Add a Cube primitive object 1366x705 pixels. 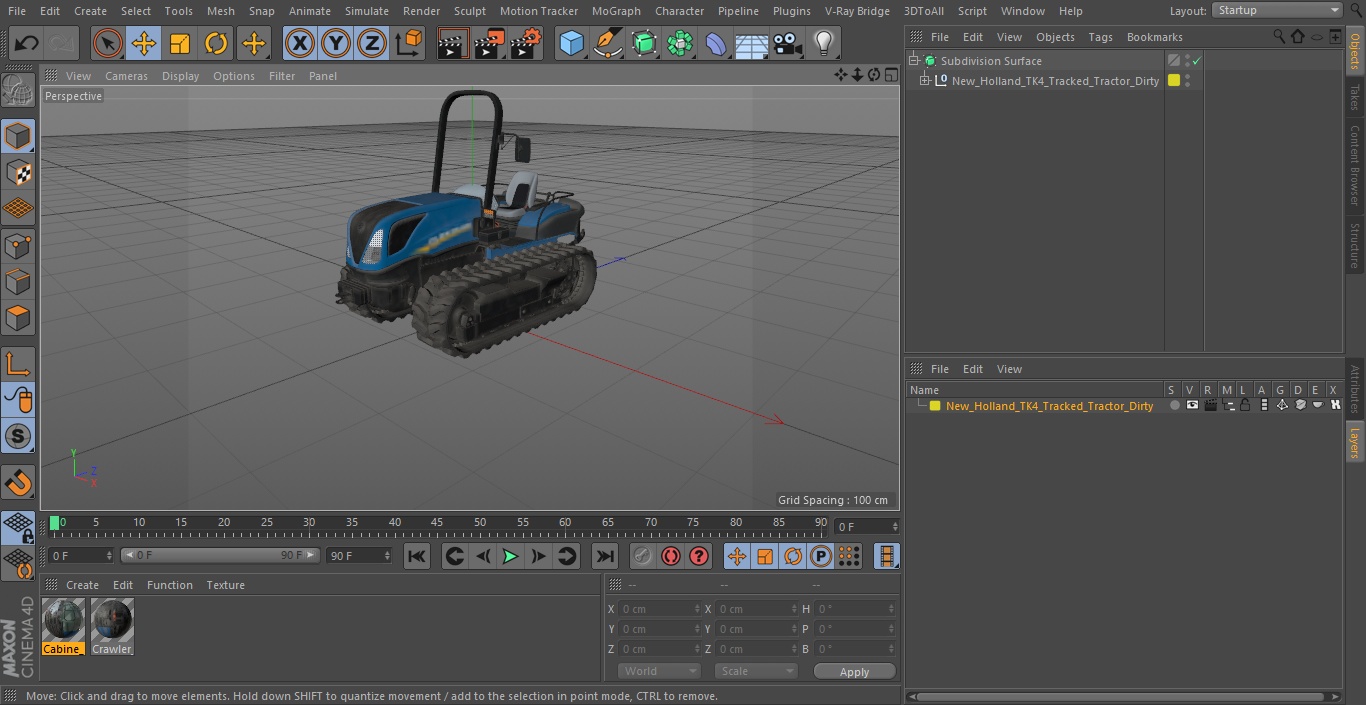(572, 43)
